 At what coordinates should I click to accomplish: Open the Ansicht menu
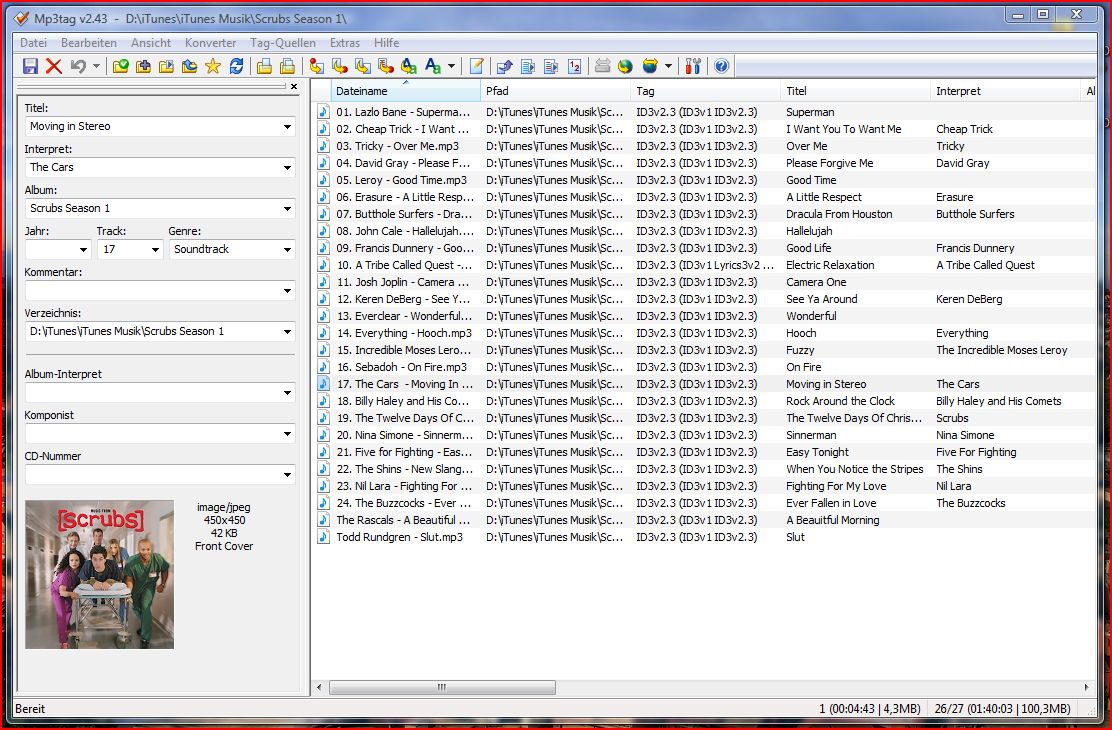click(x=151, y=43)
